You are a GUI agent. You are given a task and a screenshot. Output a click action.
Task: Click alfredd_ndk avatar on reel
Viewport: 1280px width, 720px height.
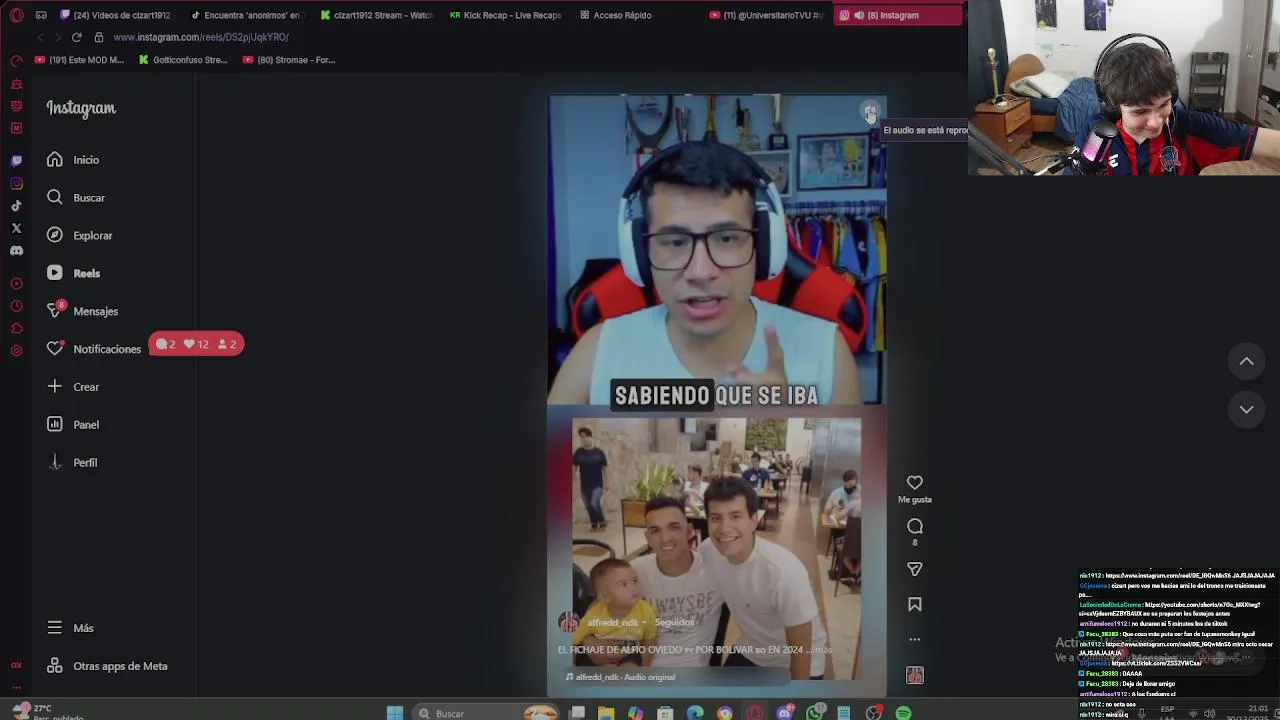[569, 622]
